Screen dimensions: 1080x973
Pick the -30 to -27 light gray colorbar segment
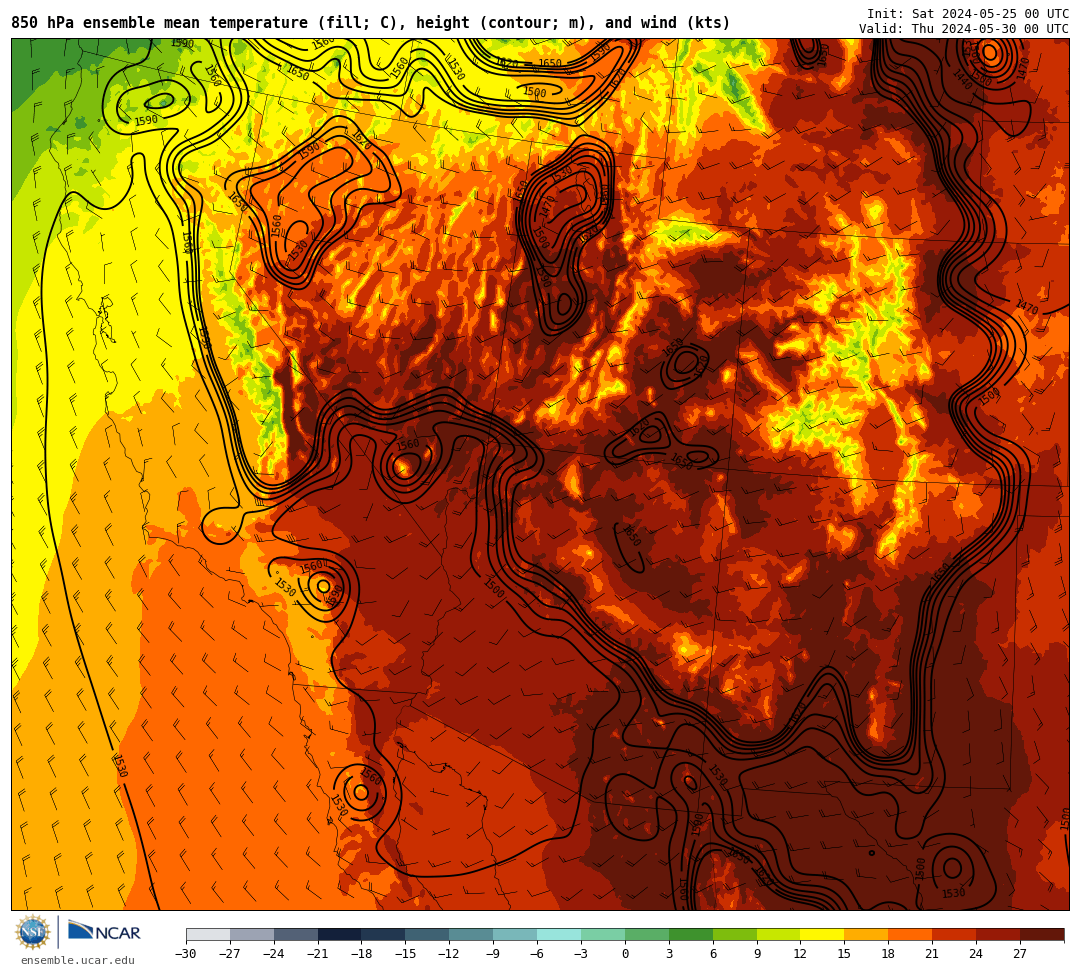(208, 934)
